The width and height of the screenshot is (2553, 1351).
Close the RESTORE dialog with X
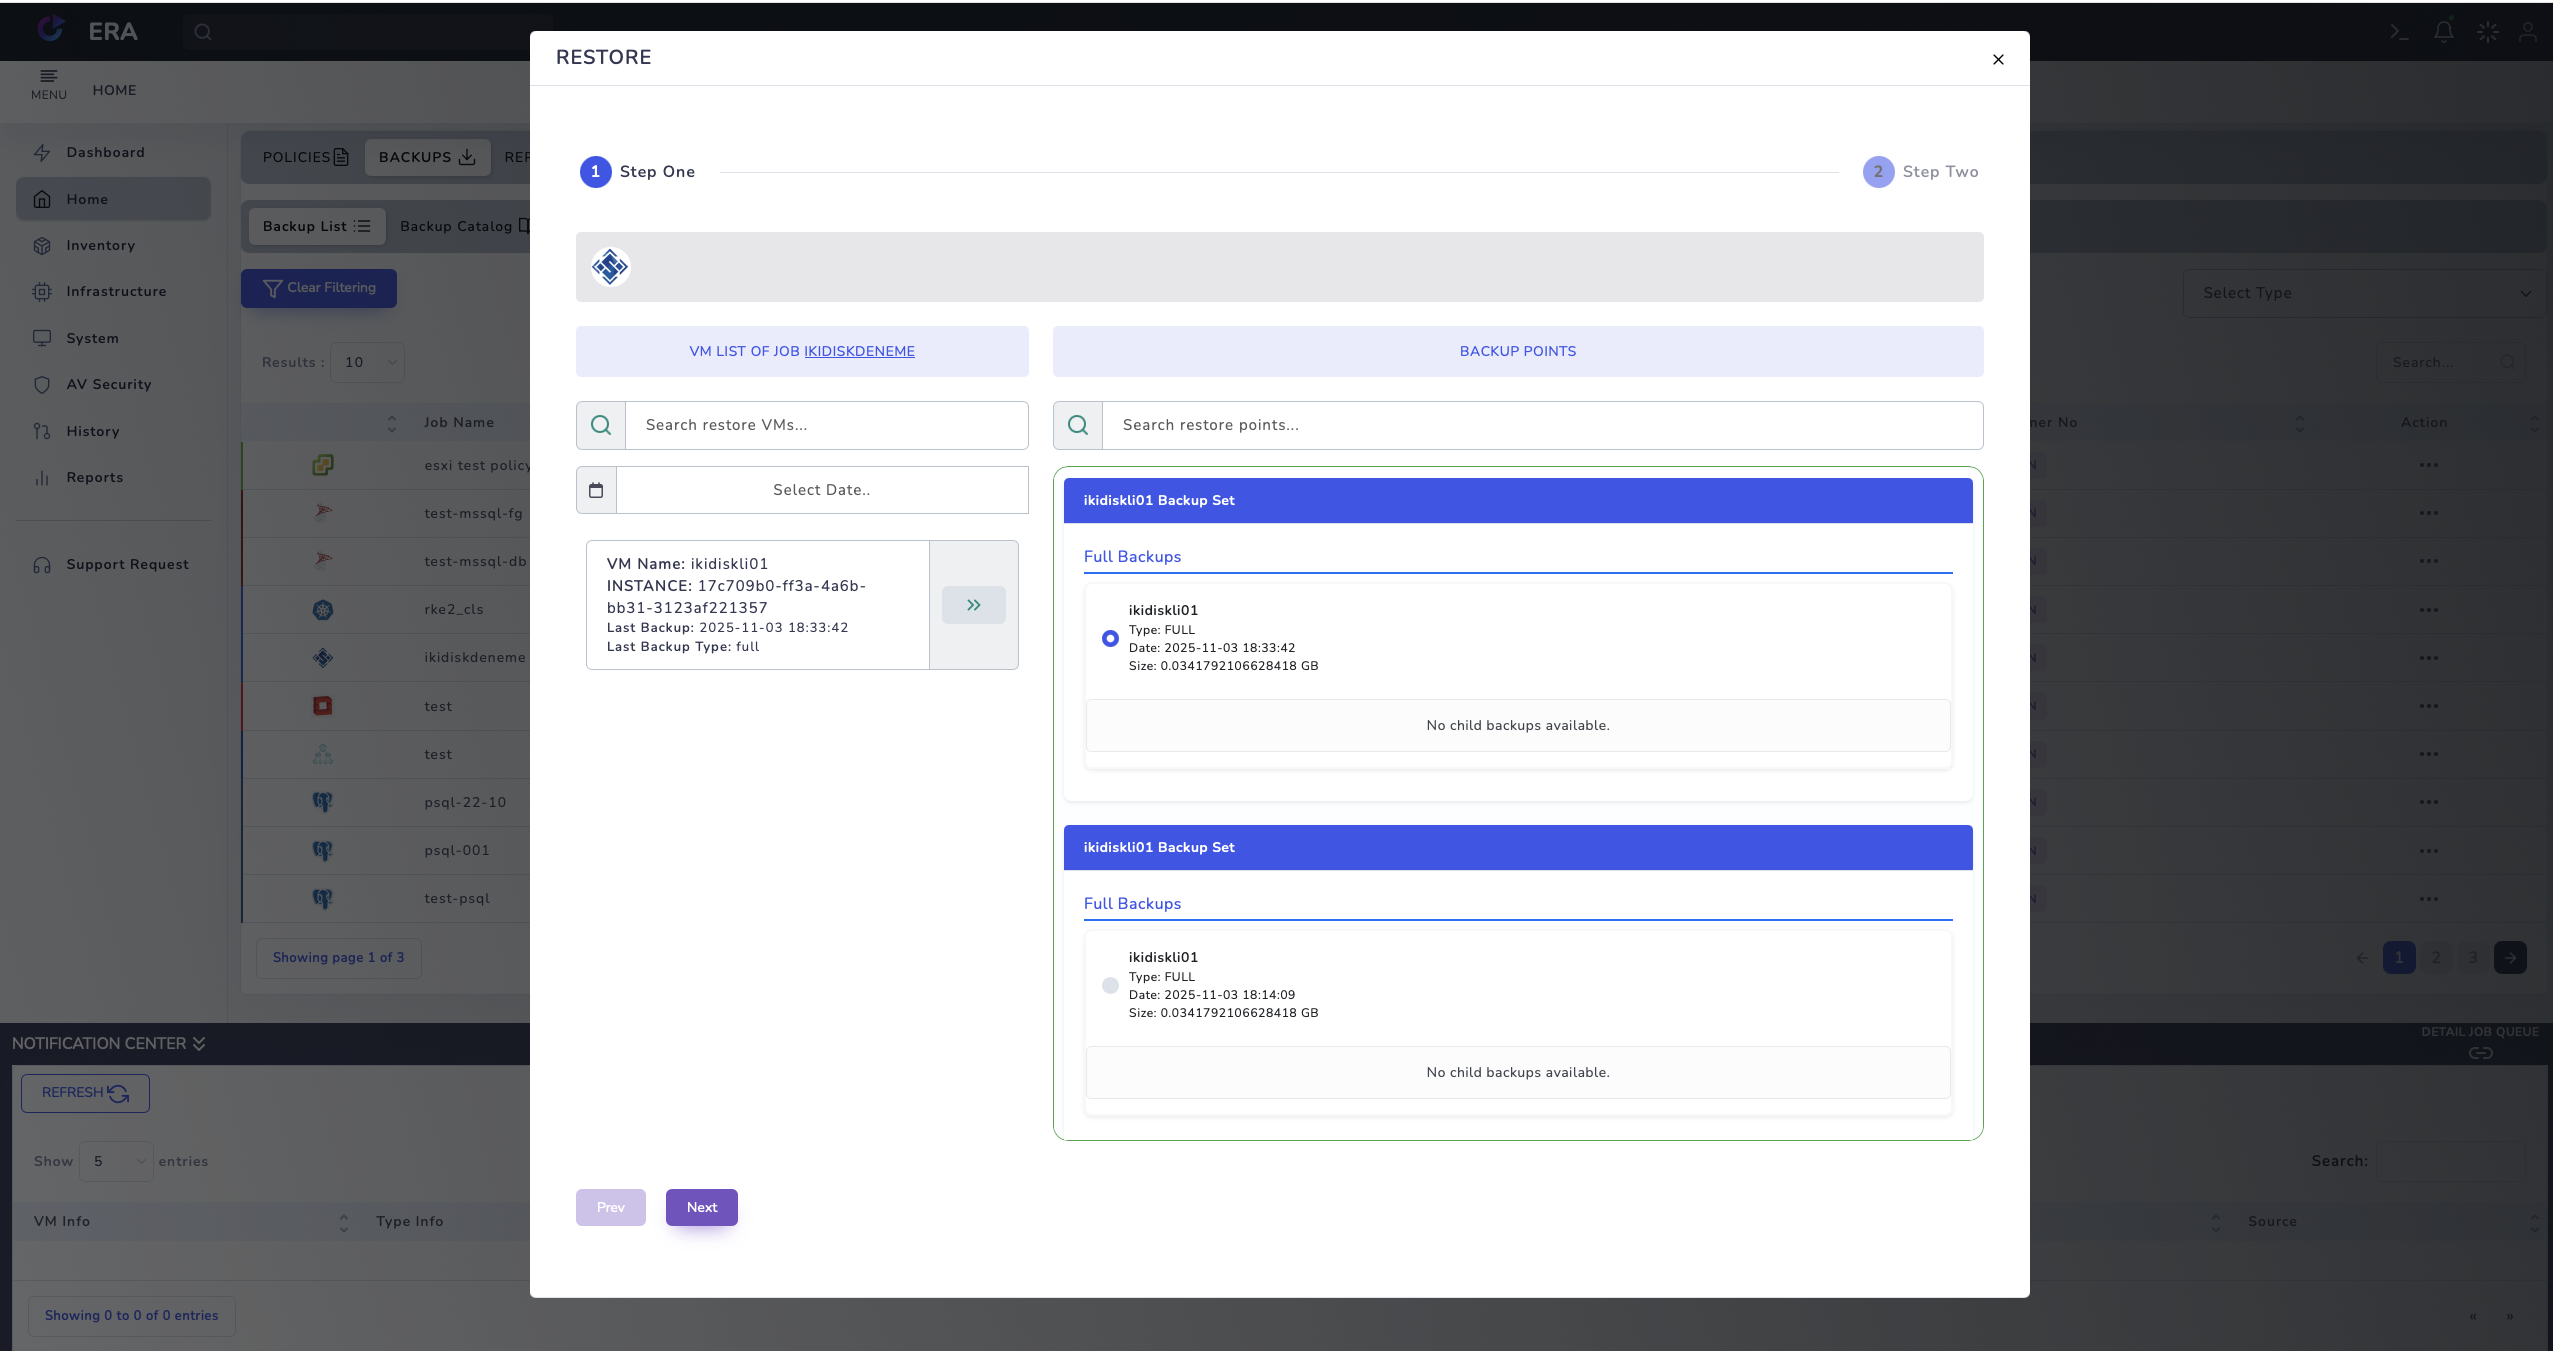1998,59
